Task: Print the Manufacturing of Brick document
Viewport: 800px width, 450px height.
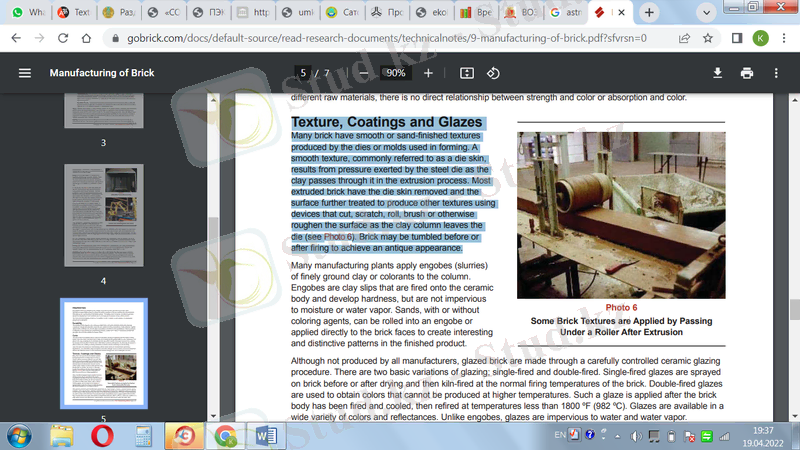Action: [746, 73]
